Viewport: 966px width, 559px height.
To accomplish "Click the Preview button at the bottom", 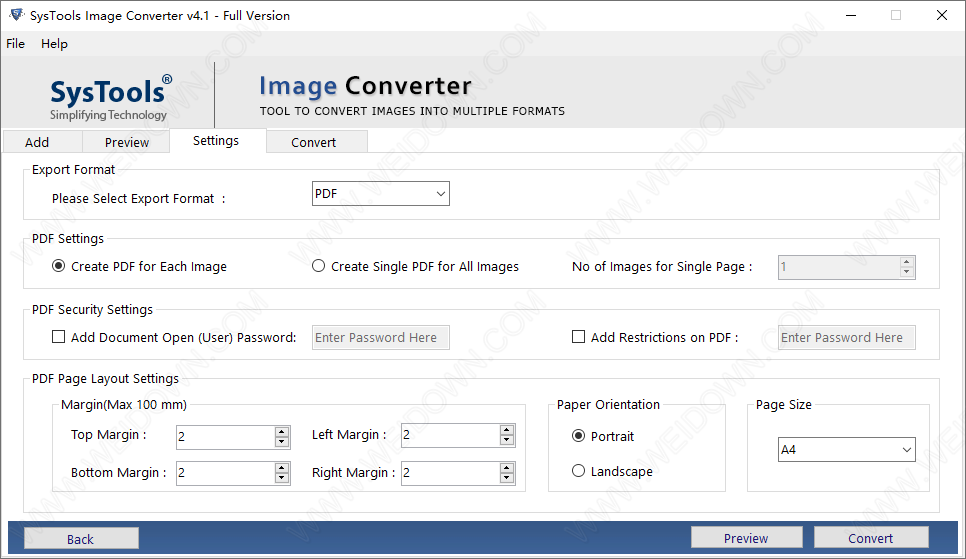I will pos(746,538).
